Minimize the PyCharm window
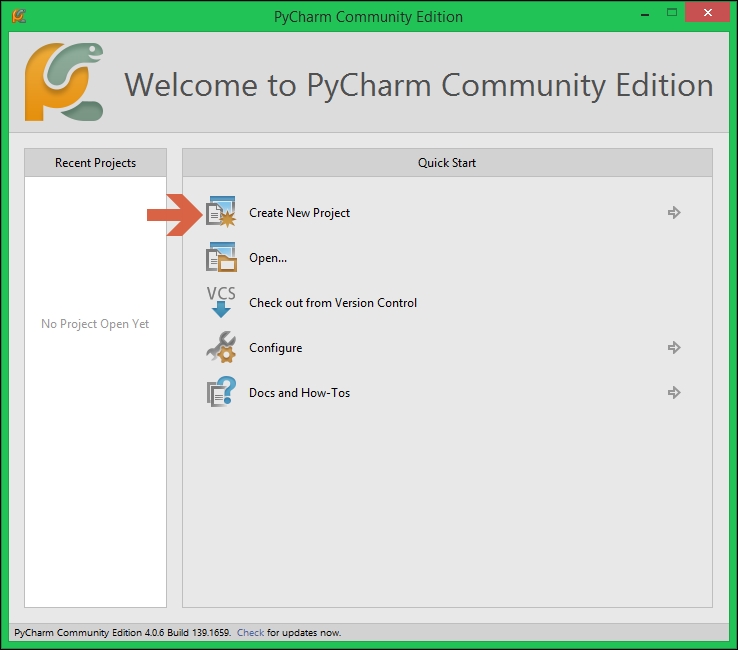The height and width of the screenshot is (650, 738). pos(645,15)
